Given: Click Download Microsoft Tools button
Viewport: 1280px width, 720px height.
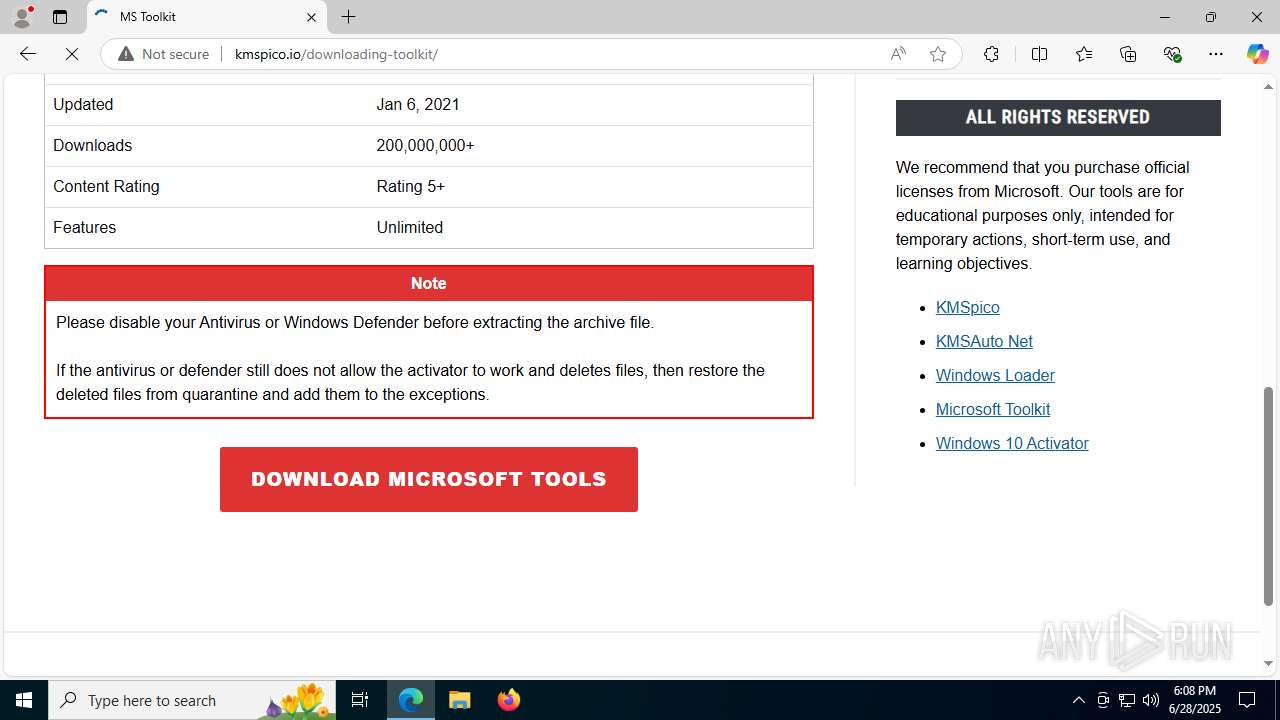Looking at the screenshot, I should (429, 479).
